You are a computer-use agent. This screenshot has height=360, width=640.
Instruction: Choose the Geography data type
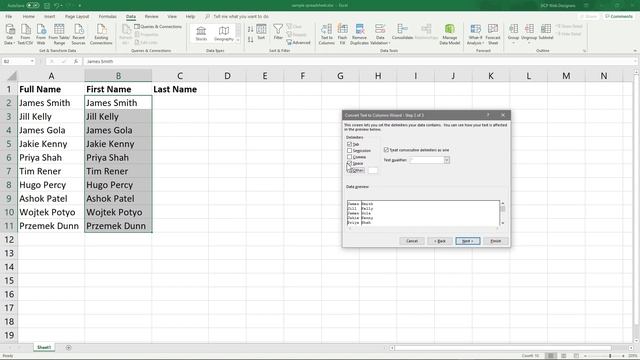224,33
